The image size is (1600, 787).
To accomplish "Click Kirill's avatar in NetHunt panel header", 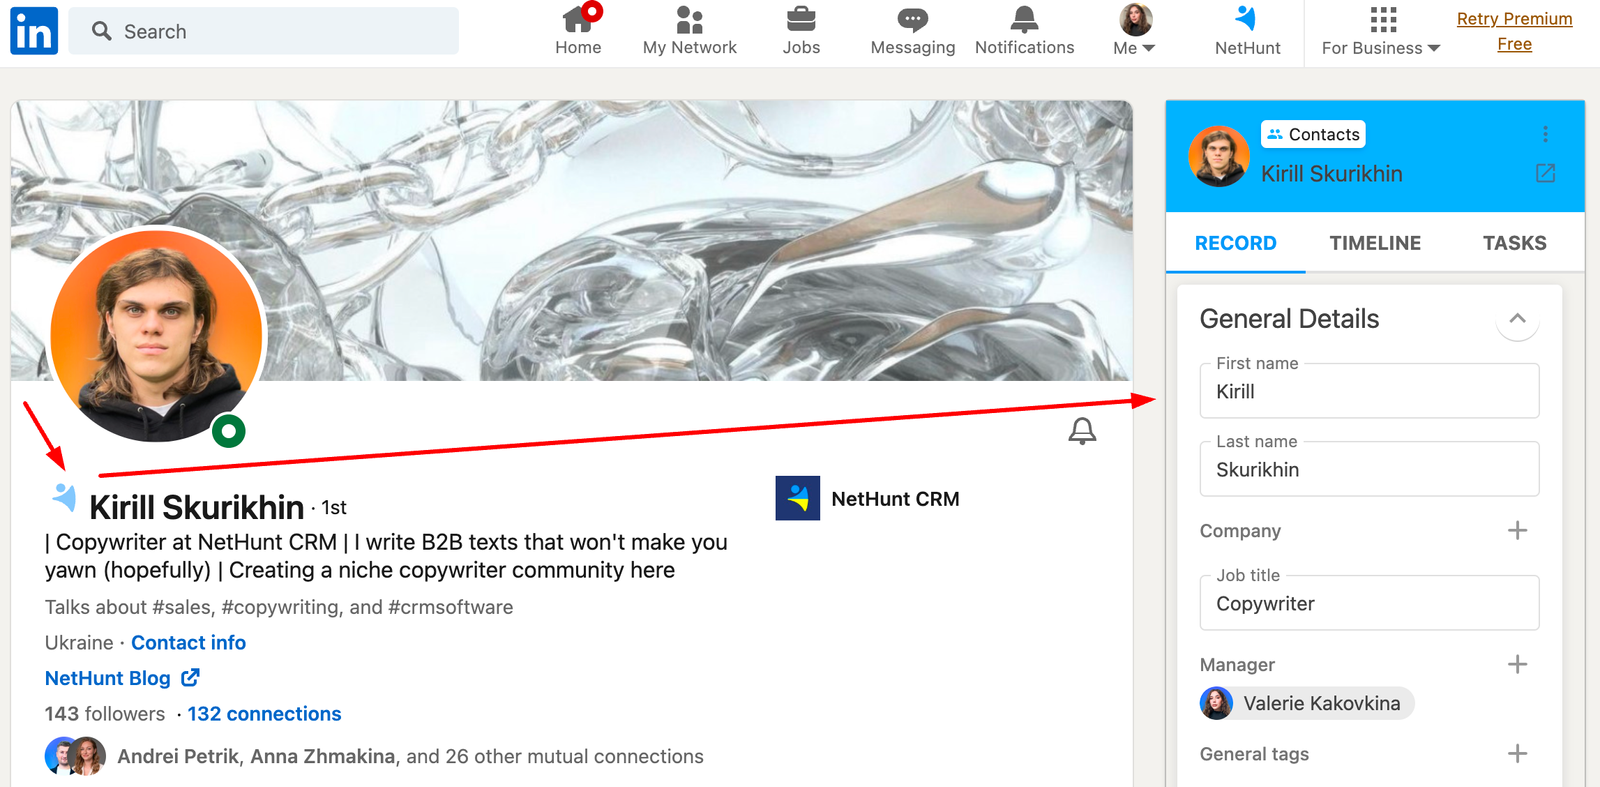I will 1218,157.
